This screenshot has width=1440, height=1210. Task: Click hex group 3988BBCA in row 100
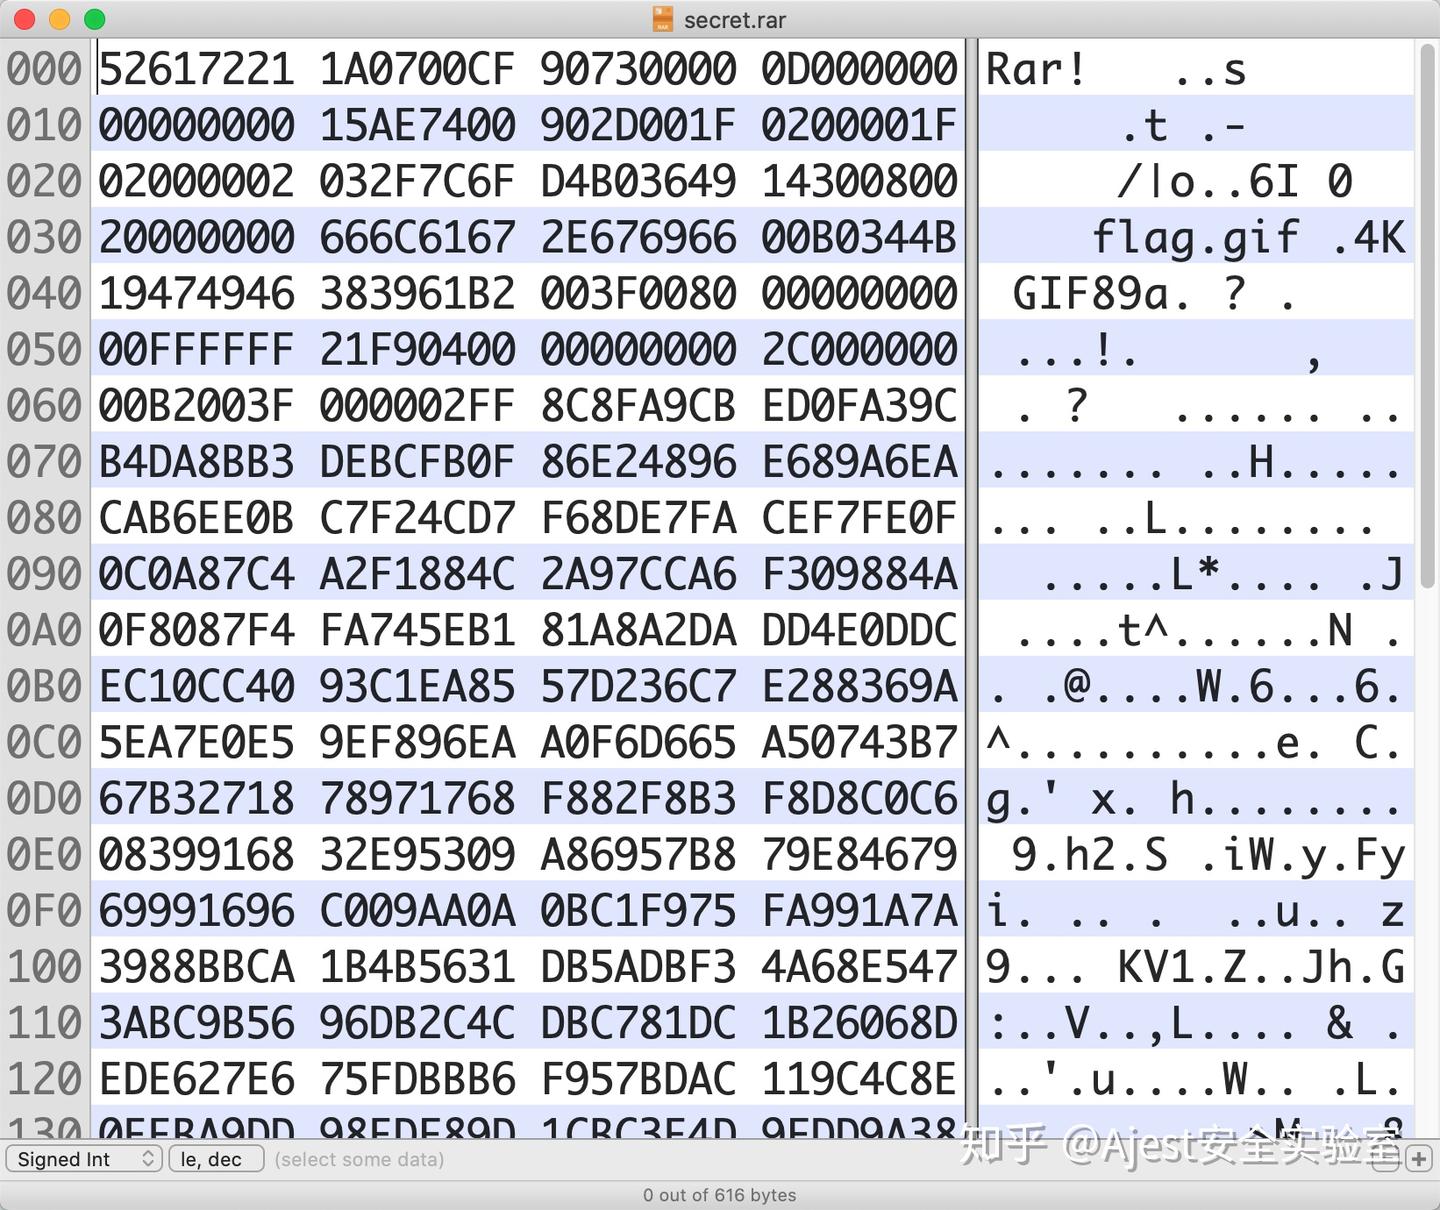coord(196,966)
